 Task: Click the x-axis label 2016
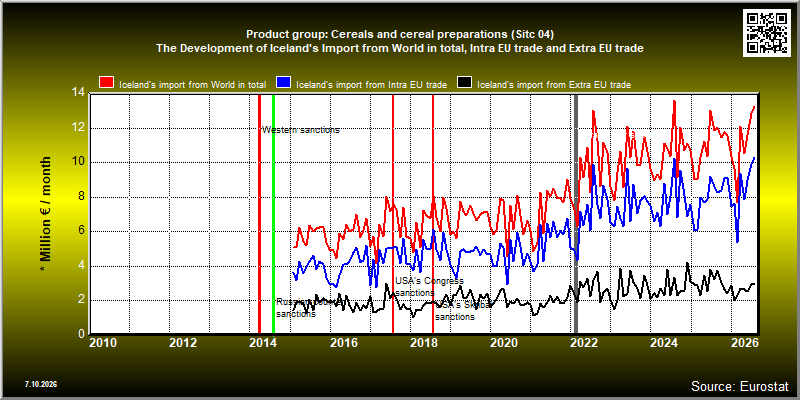point(343,342)
